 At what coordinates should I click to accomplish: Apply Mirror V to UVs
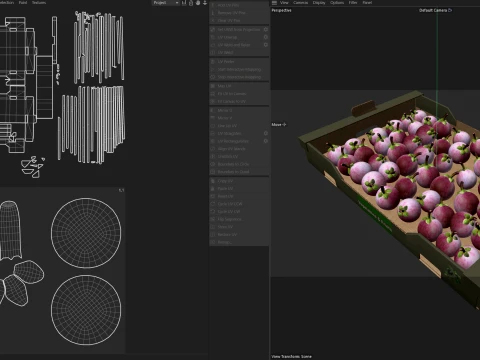239,118
